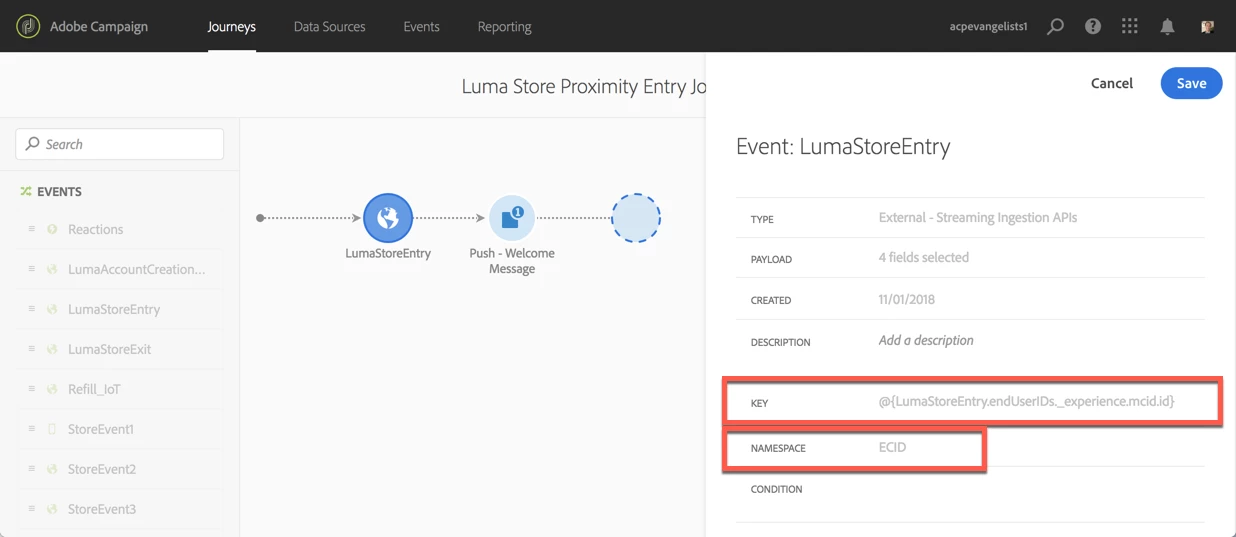Switch to the Journeys tab

[232, 27]
